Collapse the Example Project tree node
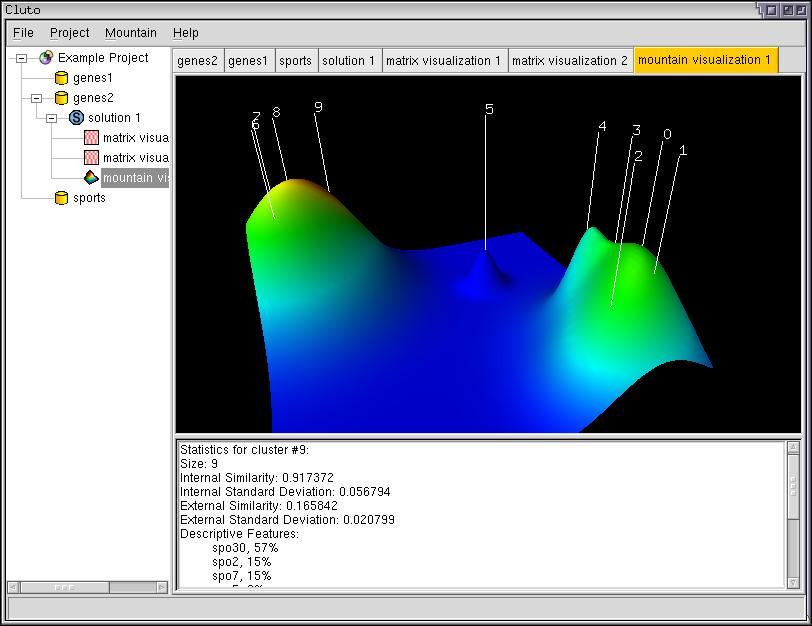The width and height of the screenshot is (812, 626). [x=21, y=58]
